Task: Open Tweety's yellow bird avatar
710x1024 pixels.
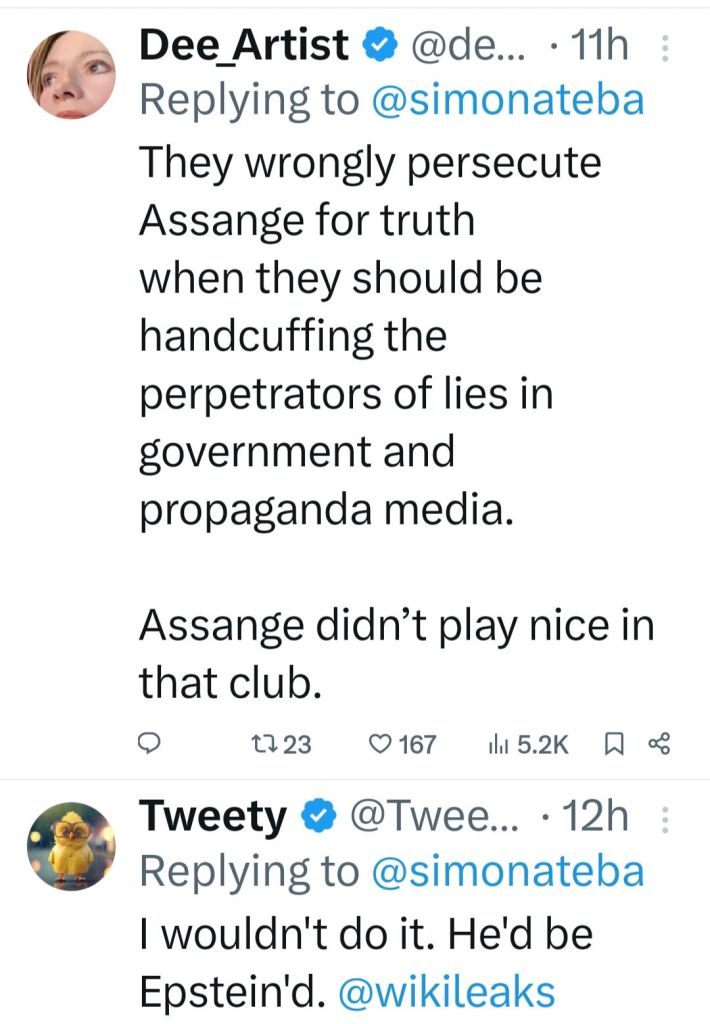Action: (70, 846)
